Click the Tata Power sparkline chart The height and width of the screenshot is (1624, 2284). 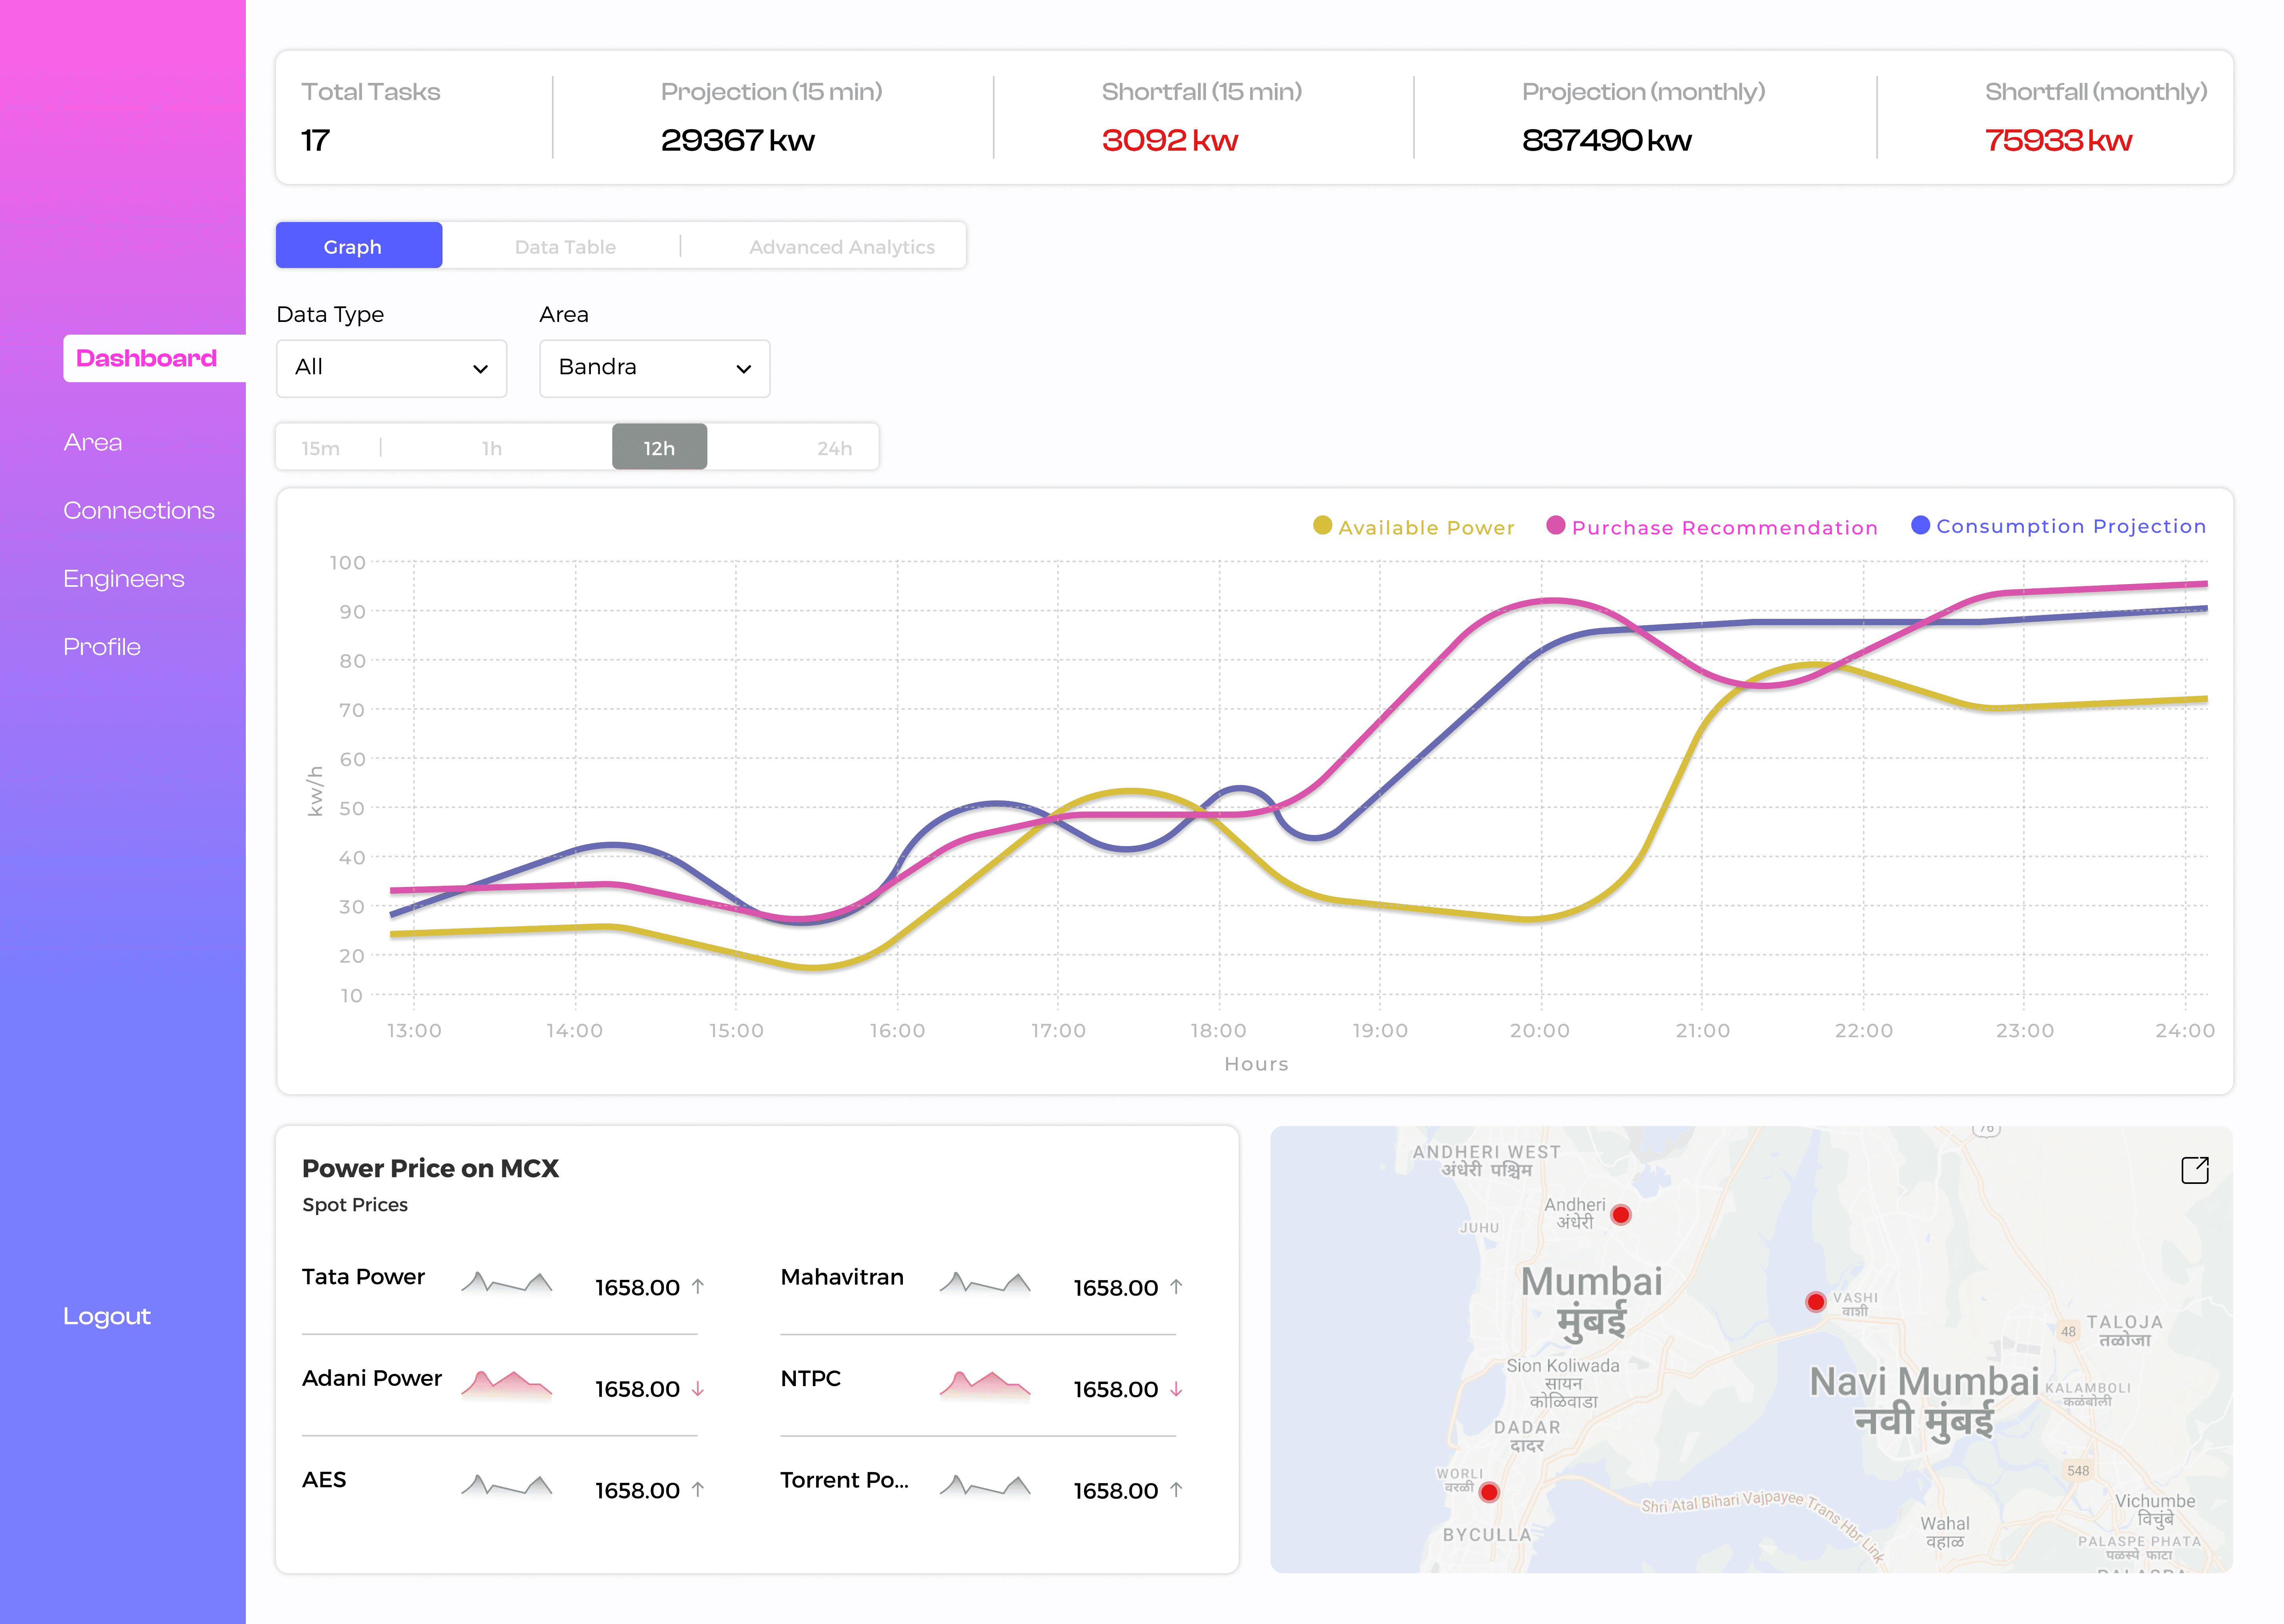pyautogui.click(x=507, y=1283)
